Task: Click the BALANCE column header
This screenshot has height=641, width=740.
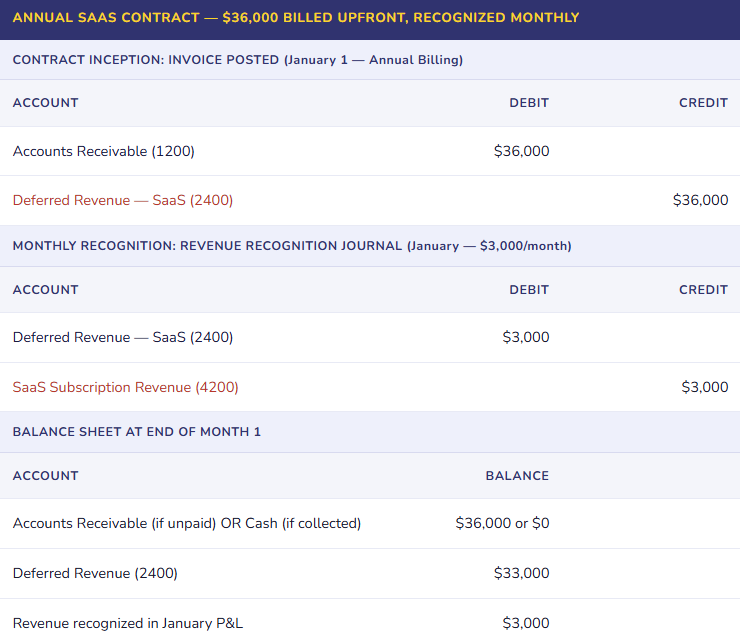Action: pyautogui.click(x=517, y=476)
